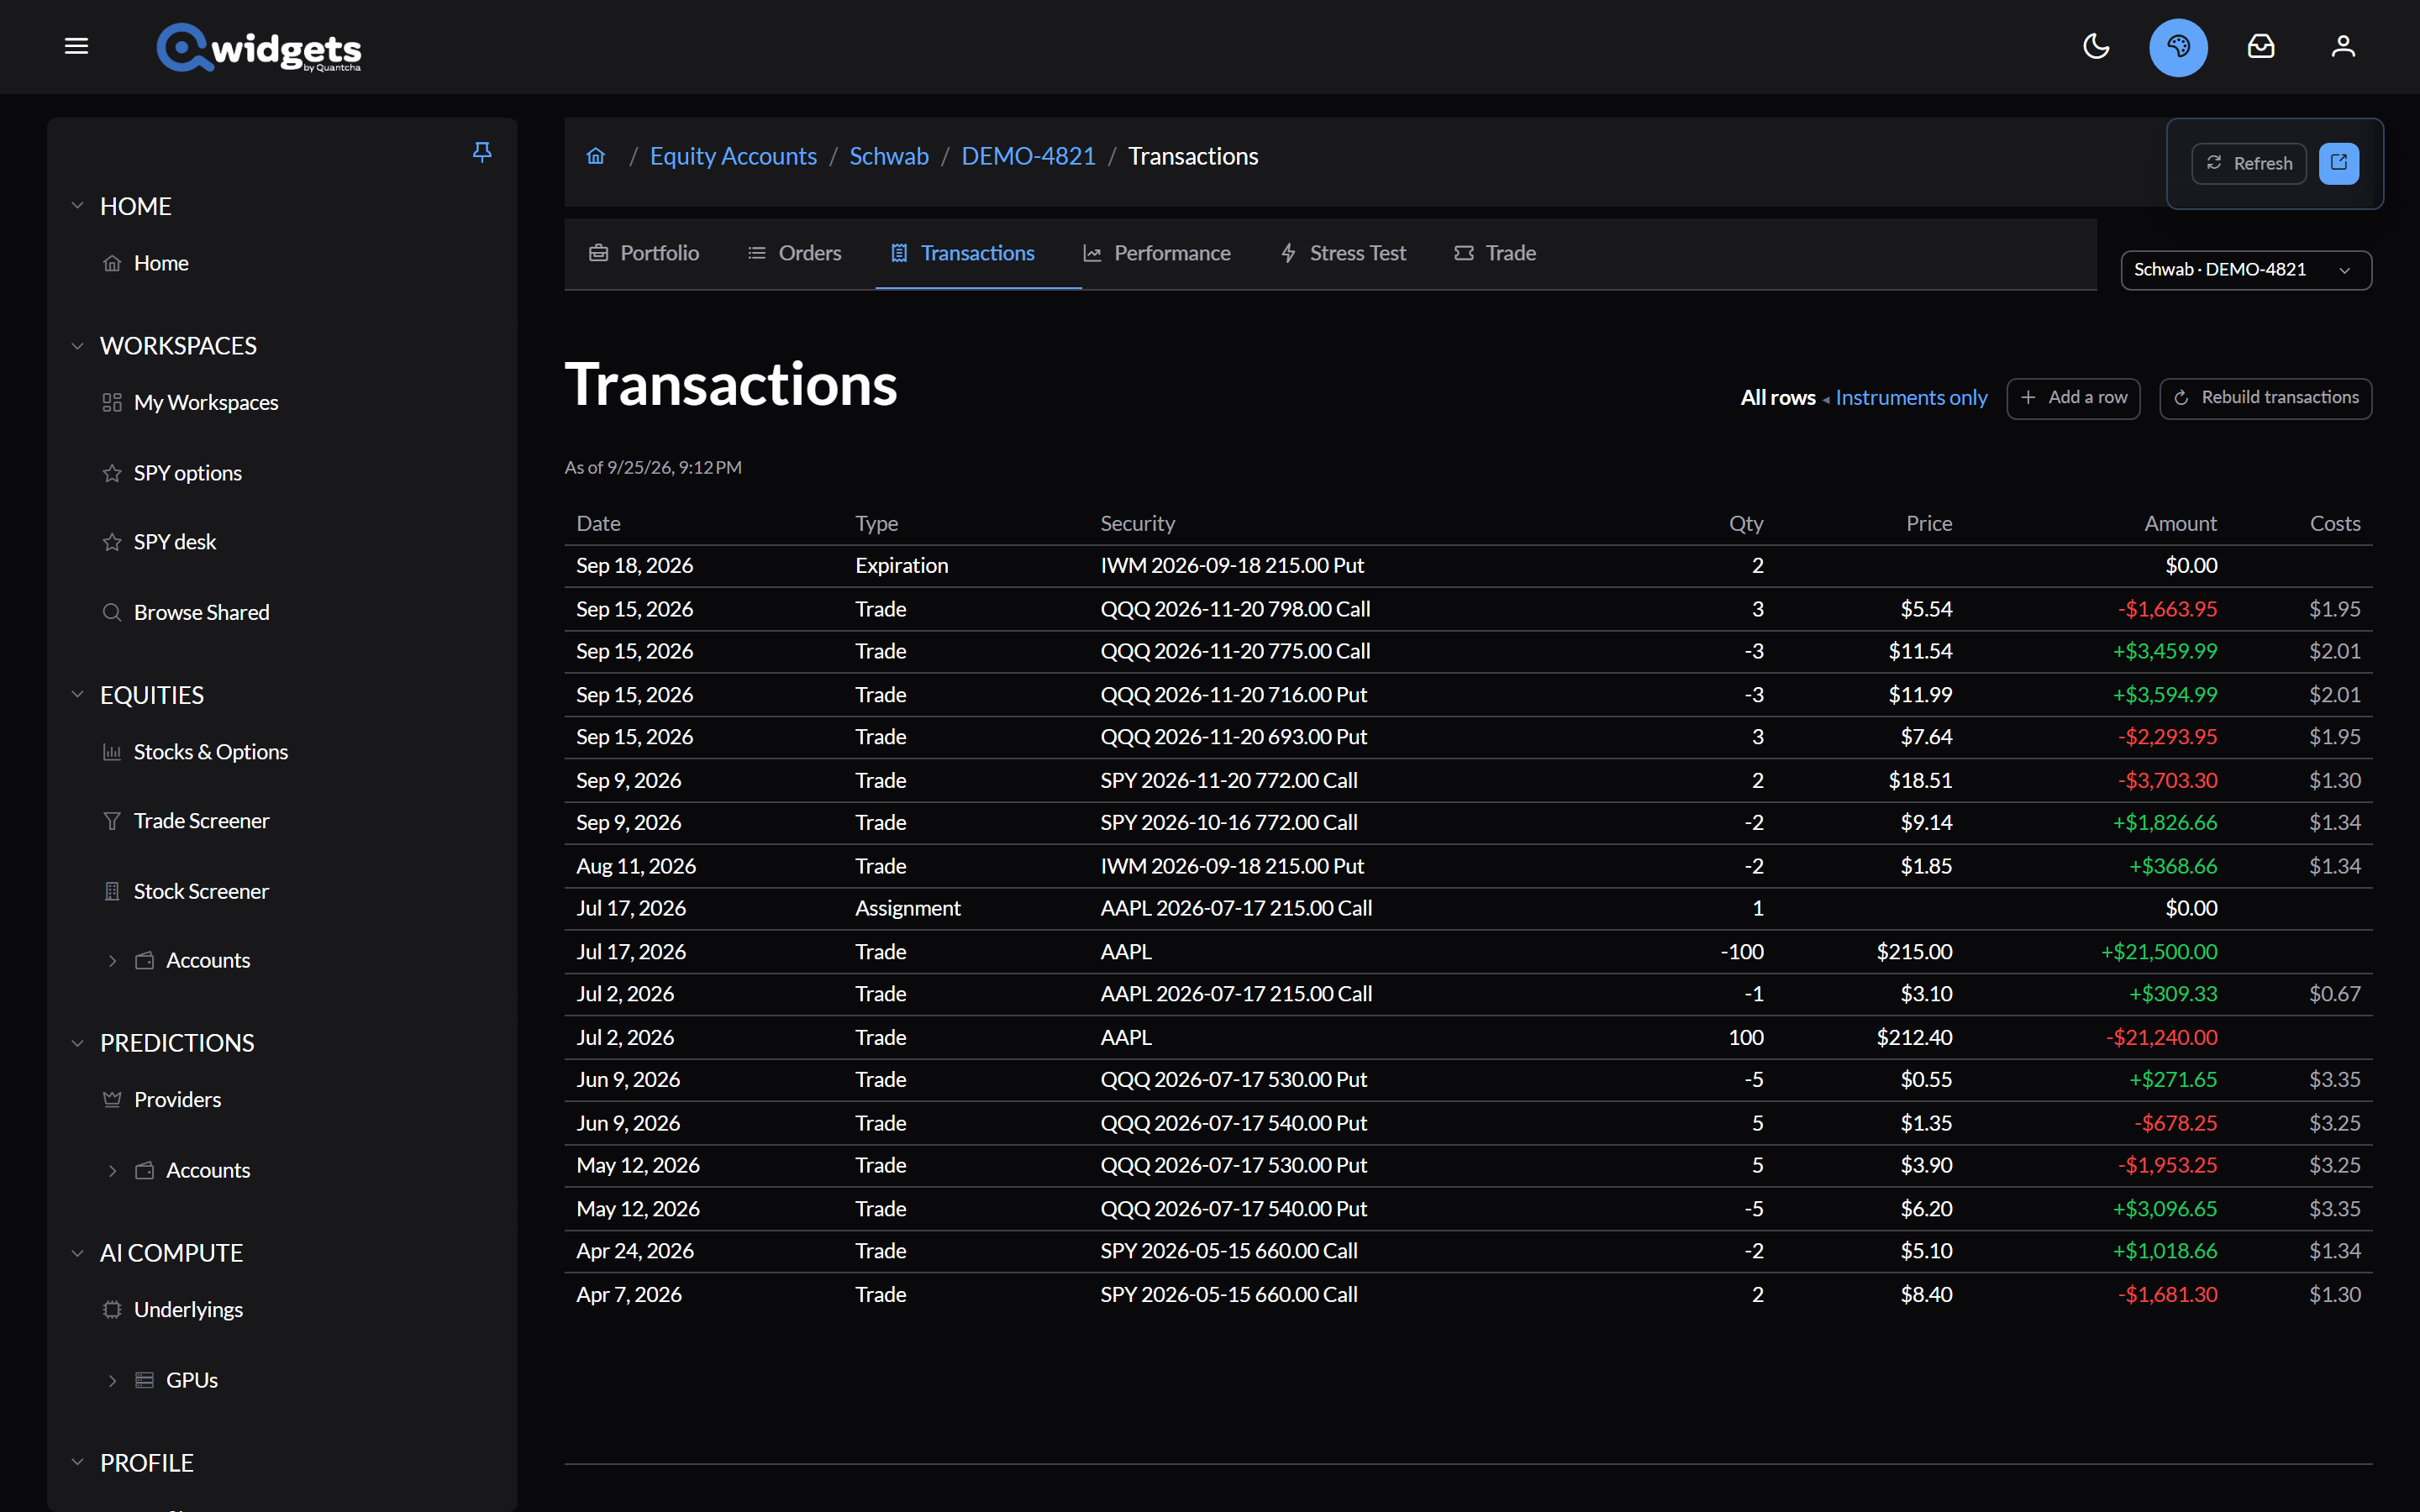
Task: Open the user profile icon
Action: (x=2343, y=46)
